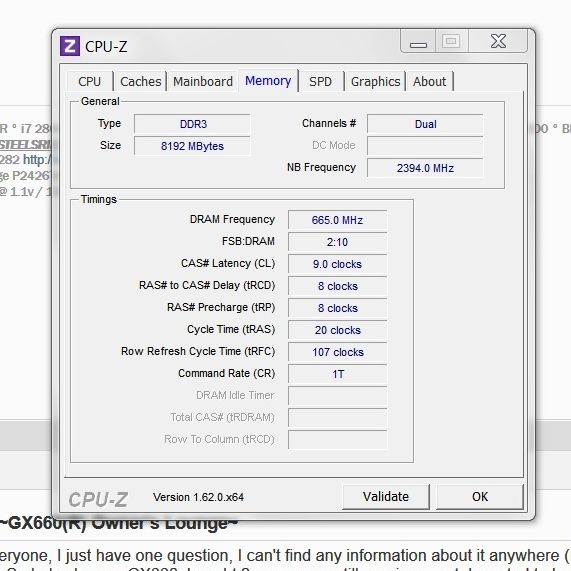
Task: Confirm with the OK button
Action: pos(480,497)
